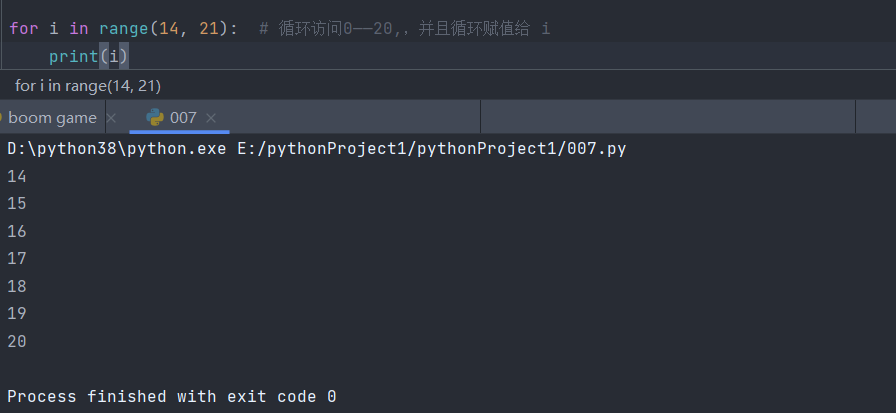Select the 007 run tab
The width and height of the screenshot is (896, 413).
click(x=183, y=118)
